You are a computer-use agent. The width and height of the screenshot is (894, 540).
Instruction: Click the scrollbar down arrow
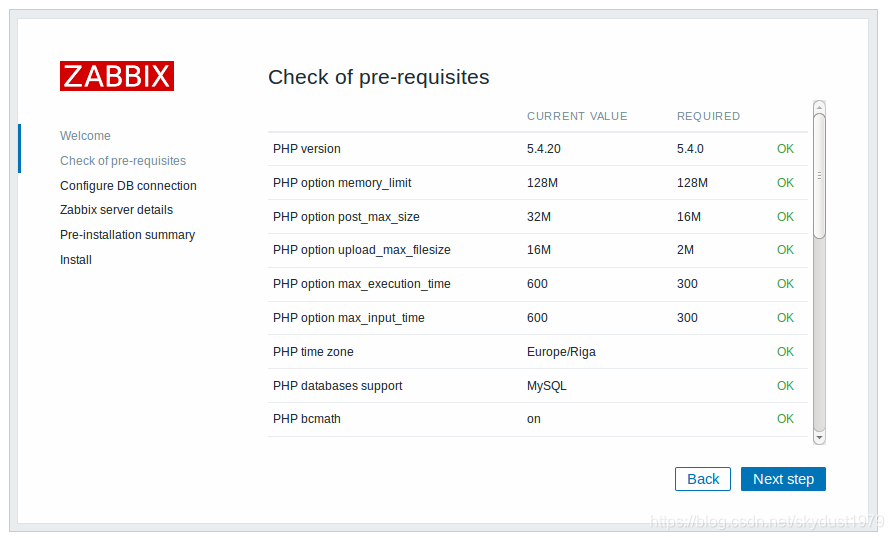819,437
